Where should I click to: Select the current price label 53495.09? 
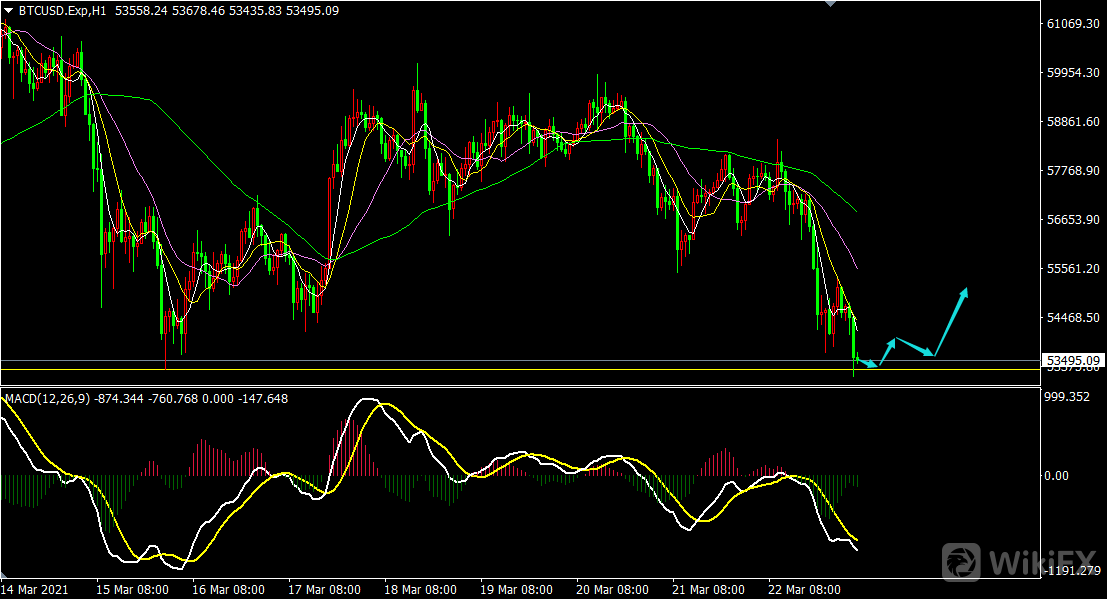point(1071,360)
